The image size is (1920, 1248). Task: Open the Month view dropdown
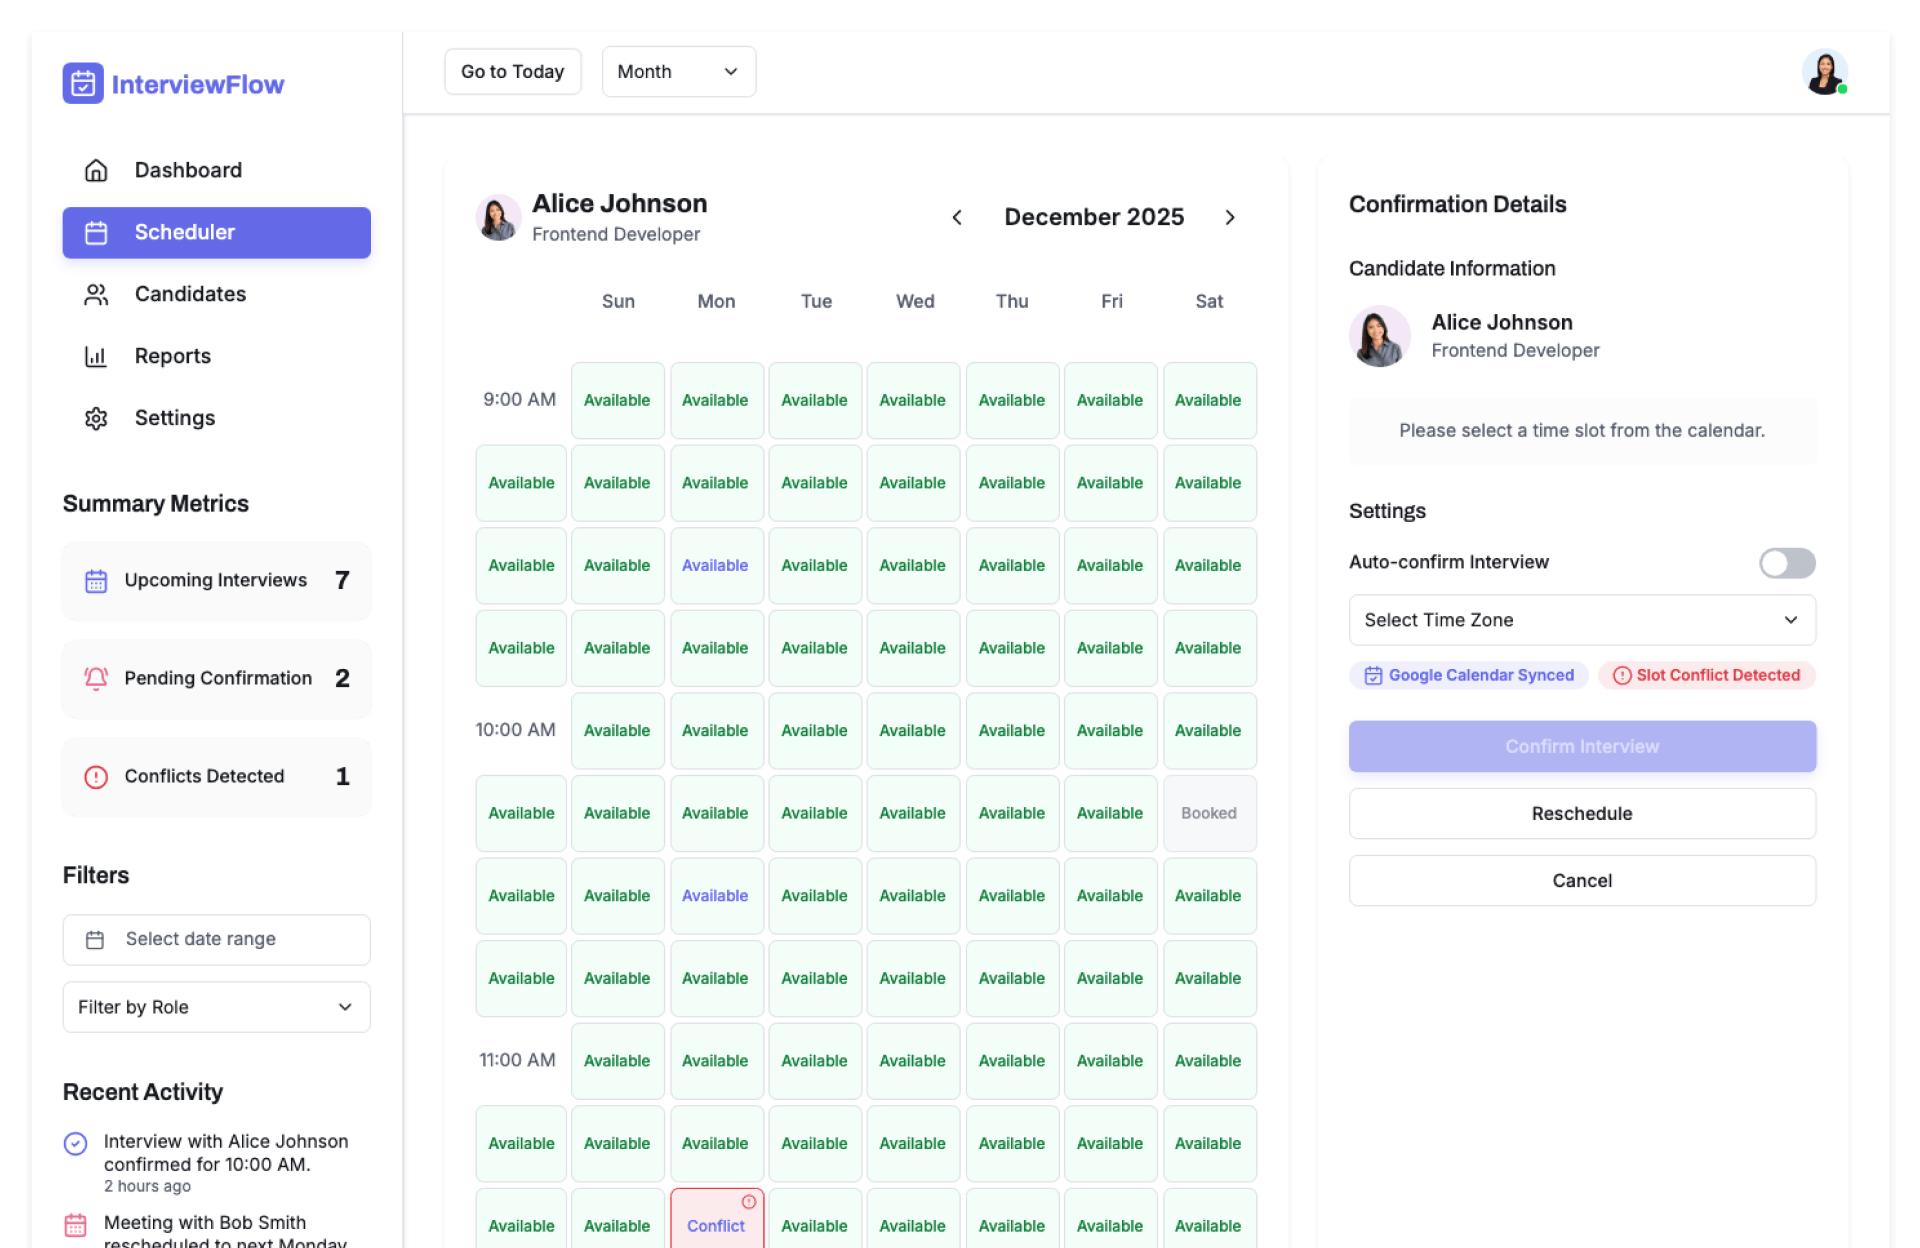click(678, 72)
